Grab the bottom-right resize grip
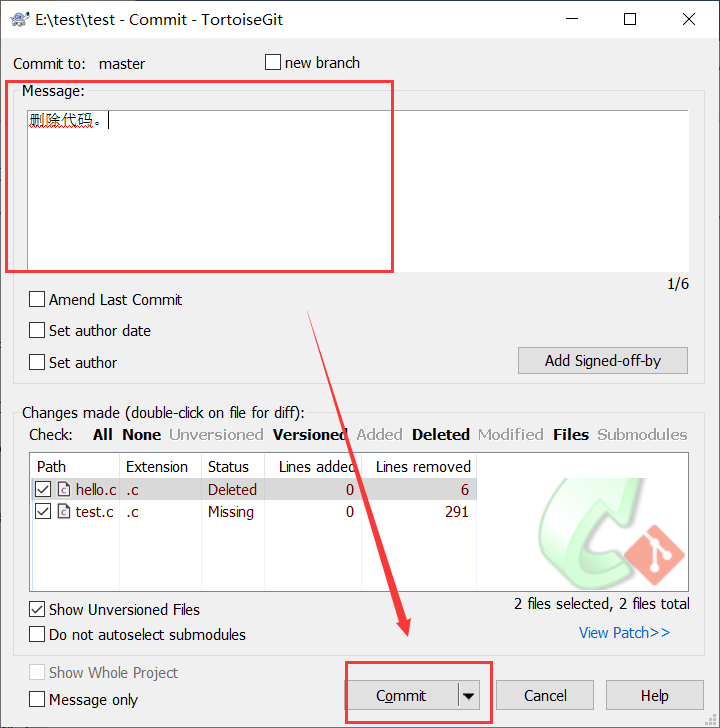This screenshot has height=728, width=720. [x=711, y=720]
